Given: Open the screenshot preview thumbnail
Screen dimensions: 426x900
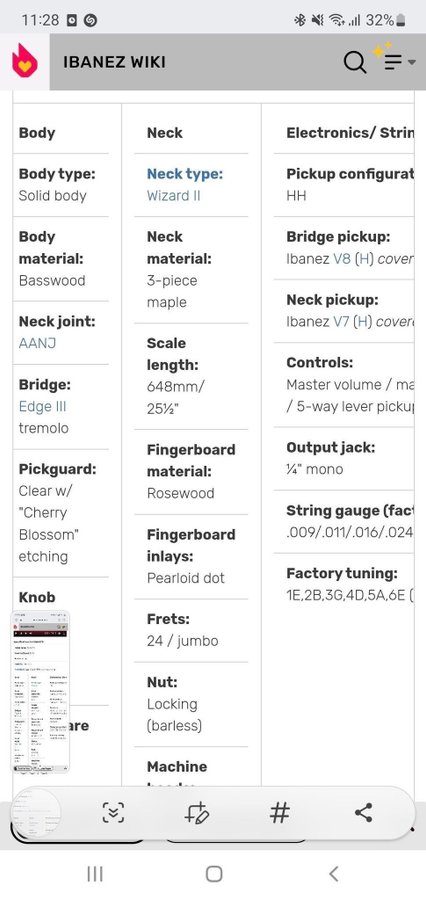Looking at the screenshot, I should [x=41, y=692].
